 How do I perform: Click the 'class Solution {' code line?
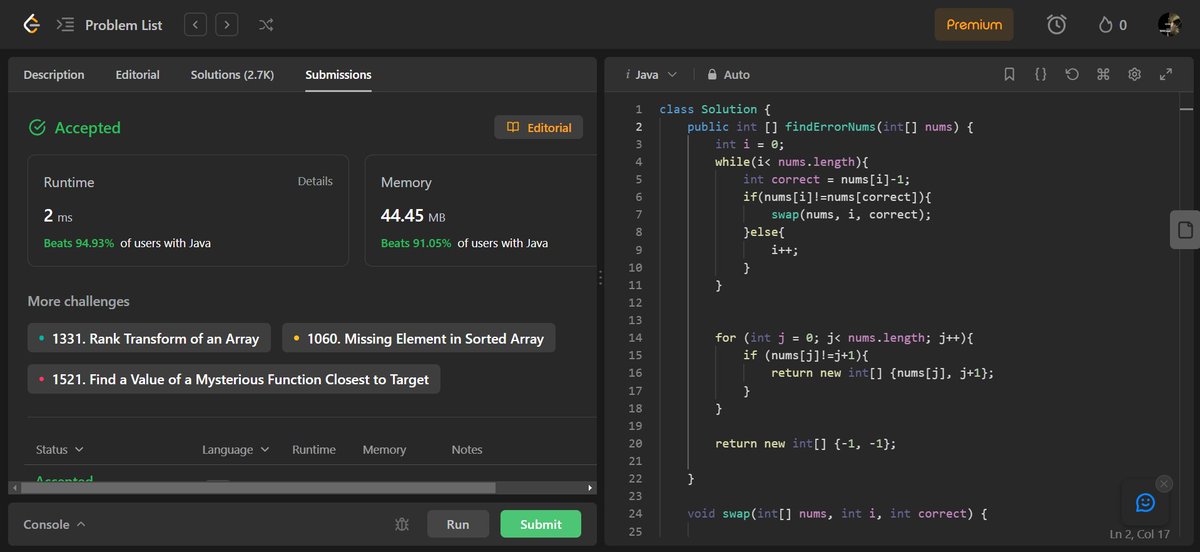pos(715,109)
